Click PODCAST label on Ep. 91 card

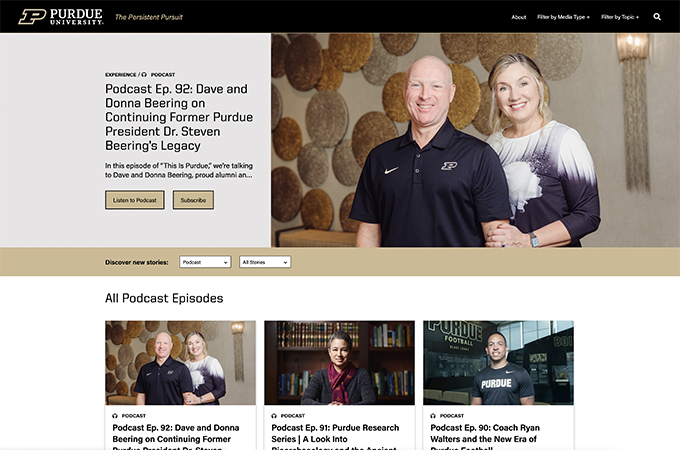click(293, 416)
